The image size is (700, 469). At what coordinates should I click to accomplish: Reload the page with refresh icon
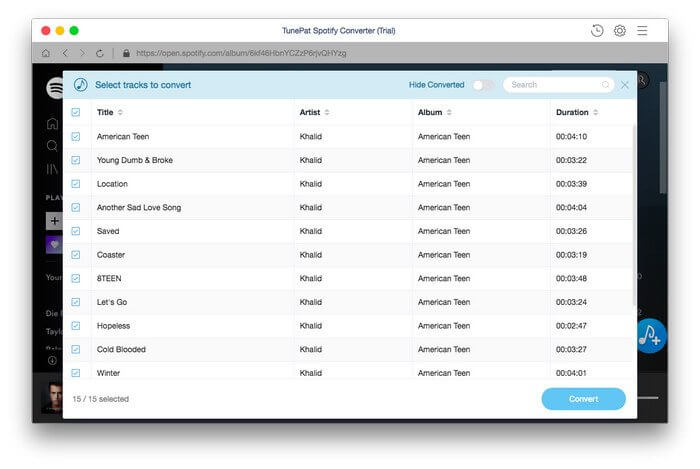coord(99,53)
